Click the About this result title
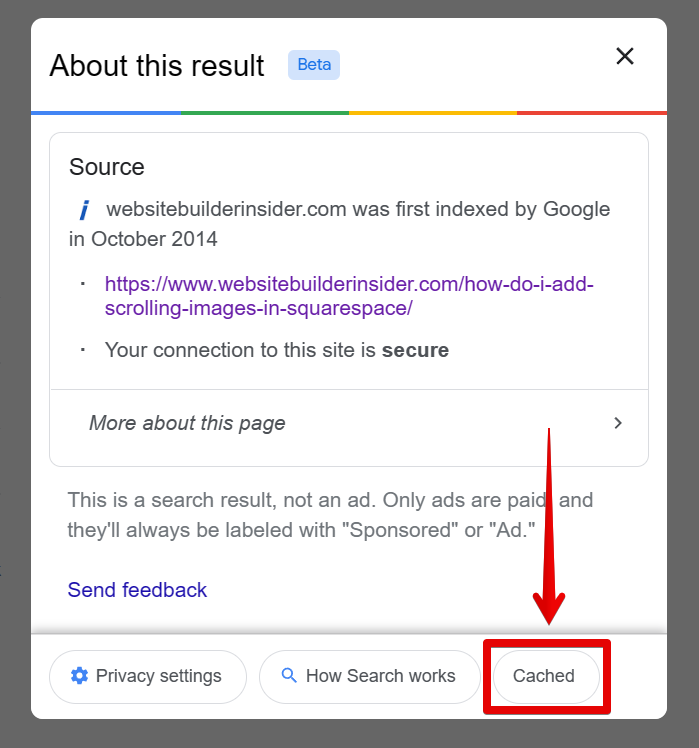 point(157,66)
